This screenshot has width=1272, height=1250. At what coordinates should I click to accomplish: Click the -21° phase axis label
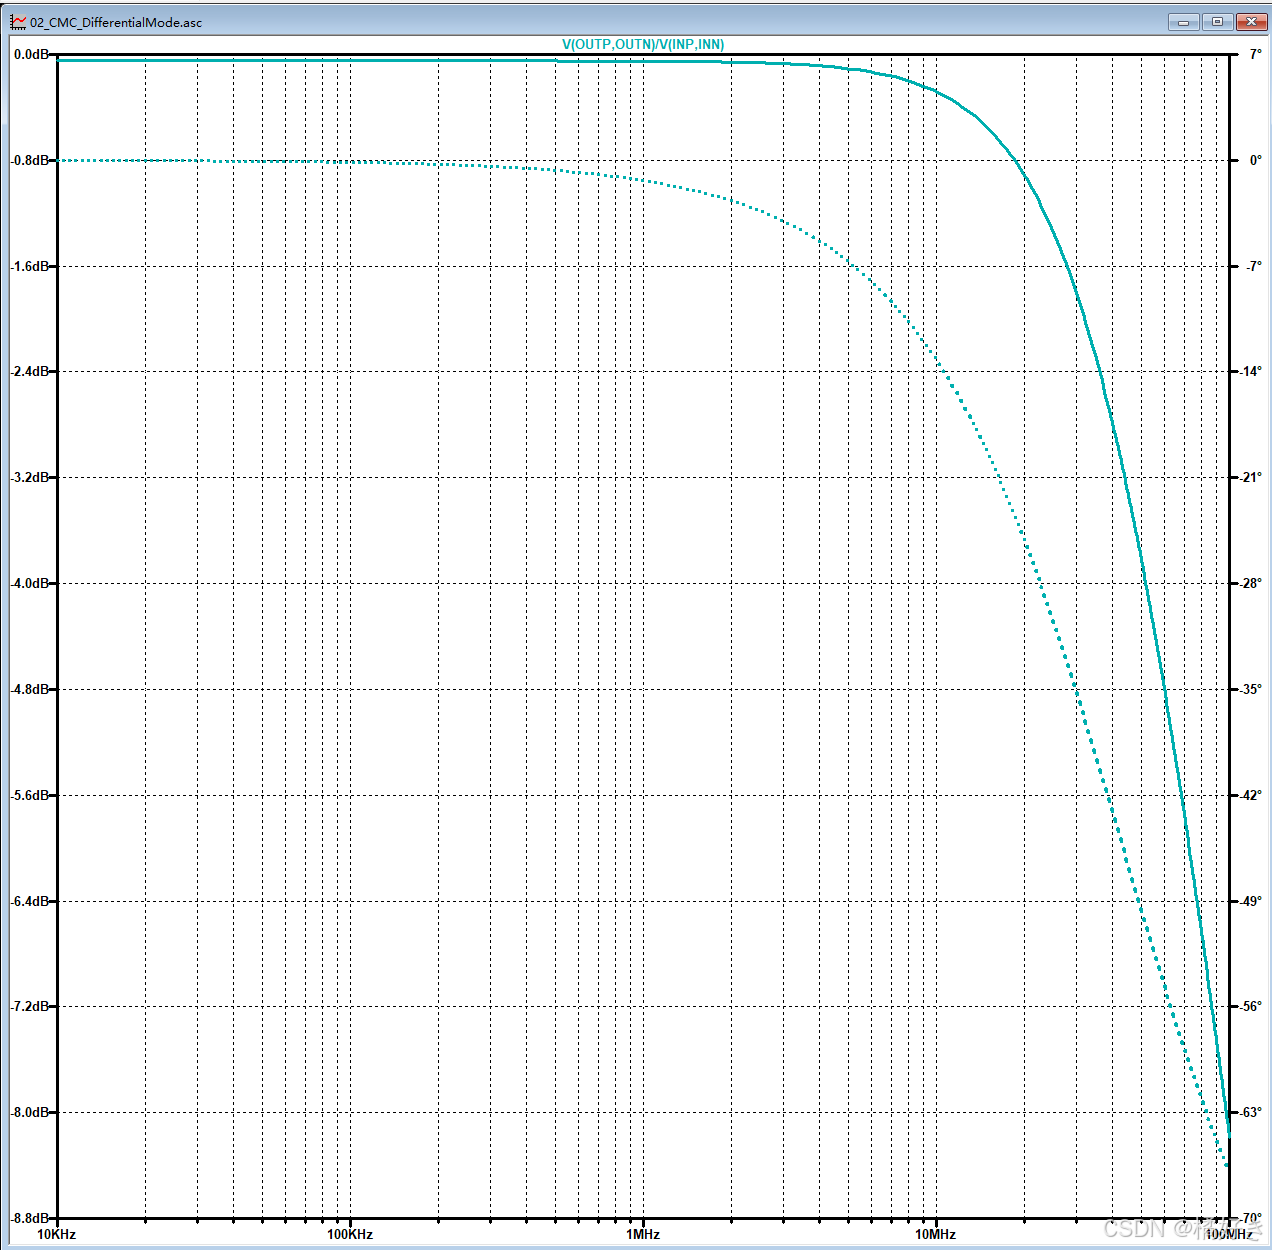[1251, 477]
